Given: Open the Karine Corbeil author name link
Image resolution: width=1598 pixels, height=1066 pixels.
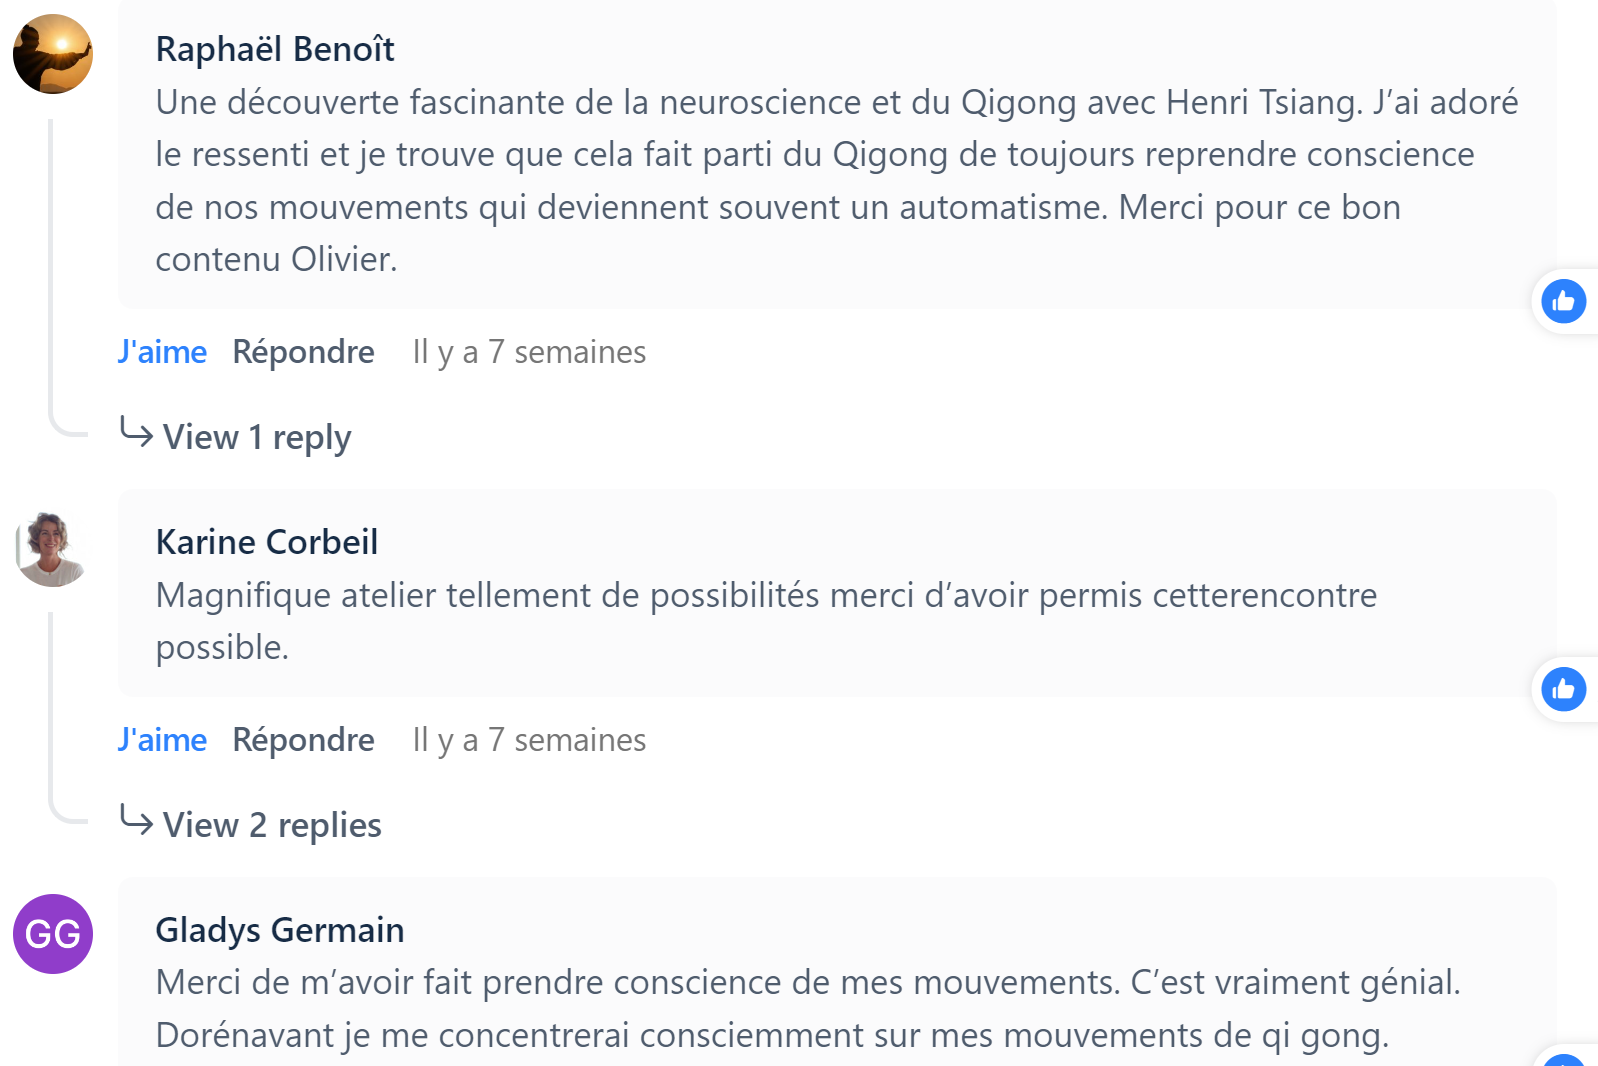Looking at the screenshot, I should (267, 542).
